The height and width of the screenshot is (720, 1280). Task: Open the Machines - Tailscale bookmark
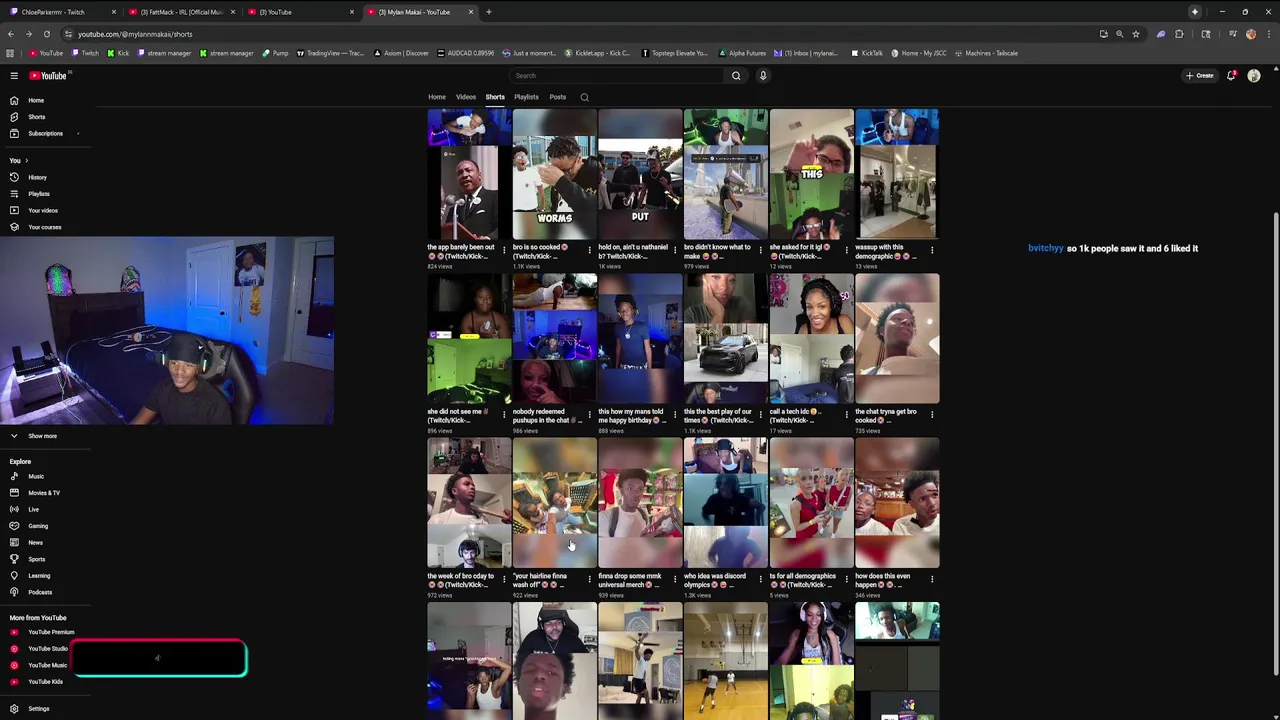987,53
